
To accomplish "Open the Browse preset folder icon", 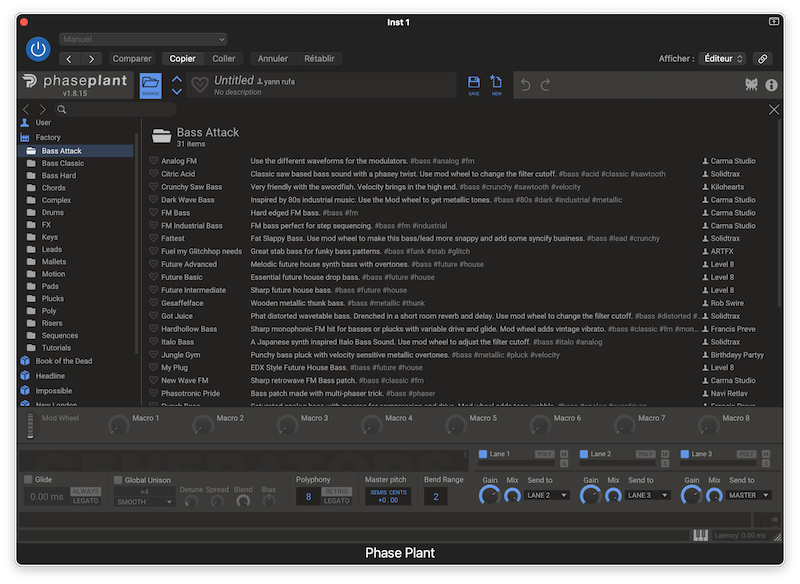I will 151,85.
